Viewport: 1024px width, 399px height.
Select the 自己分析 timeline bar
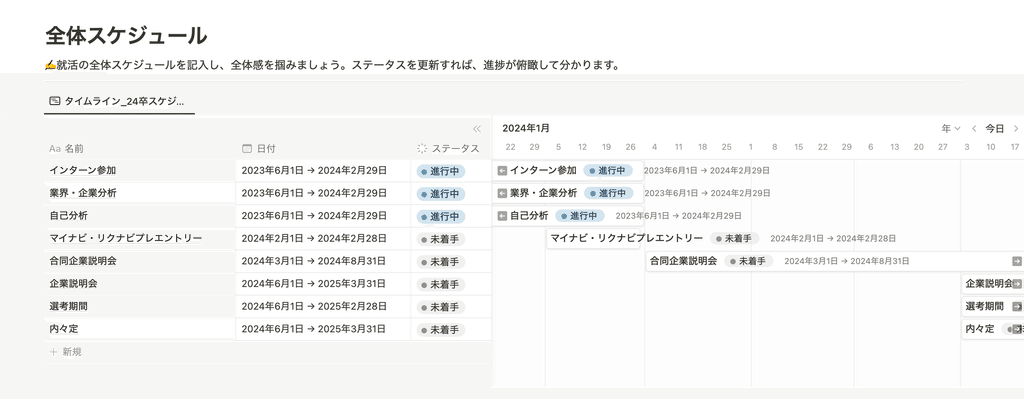(568, 215)
